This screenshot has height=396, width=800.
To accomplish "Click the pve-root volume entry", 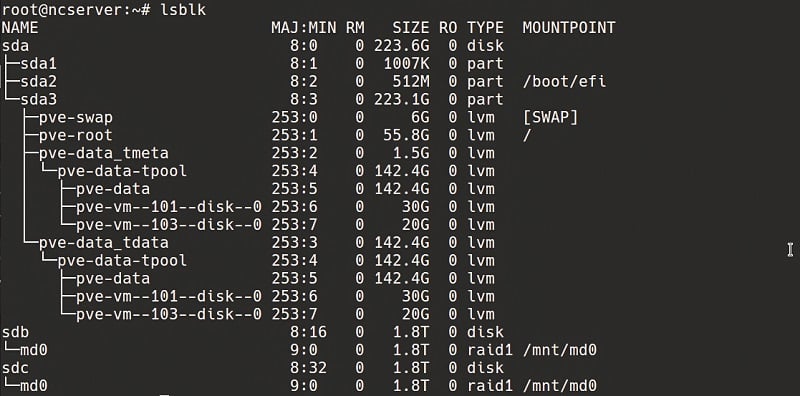I will coord(76,135).
